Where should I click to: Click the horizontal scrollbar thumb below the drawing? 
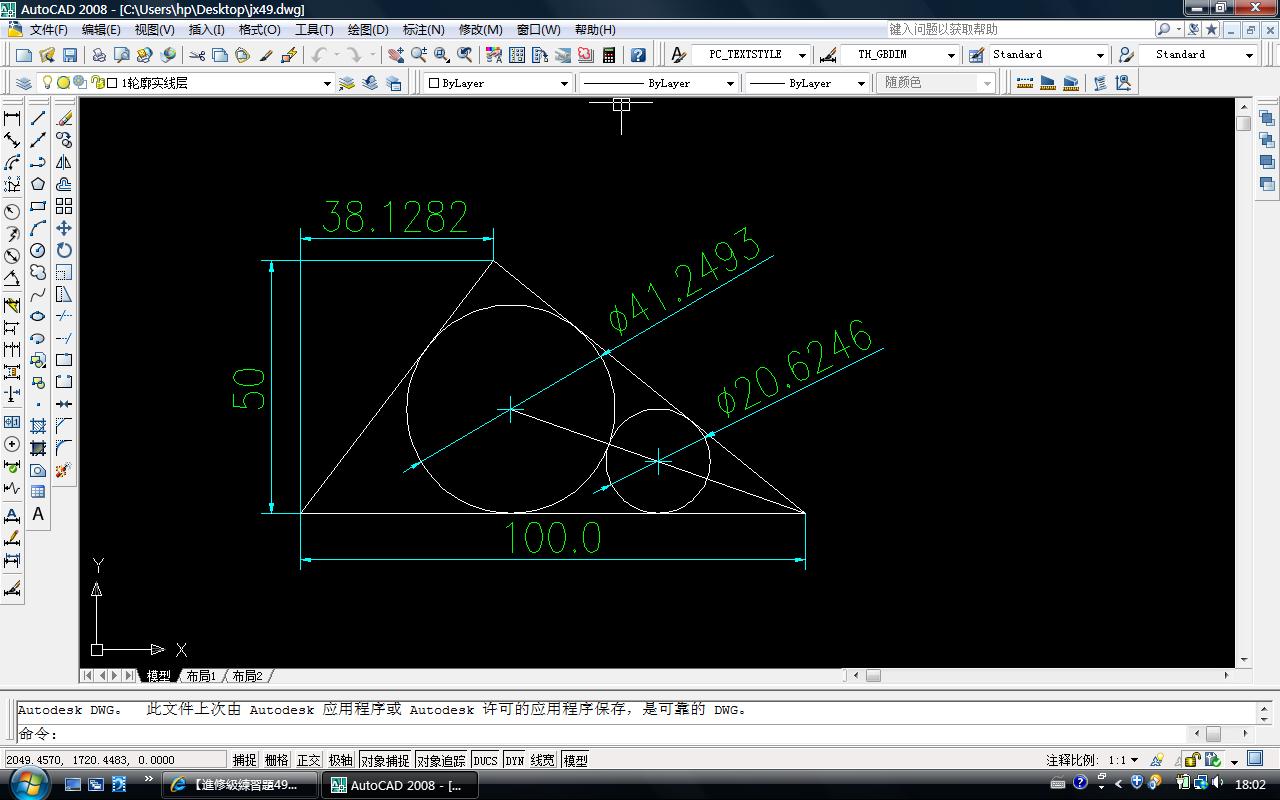(x=873, y=676)
